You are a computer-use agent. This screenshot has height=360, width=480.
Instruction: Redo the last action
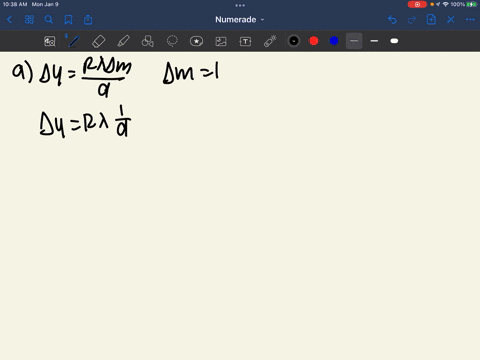tap(412, 20)
